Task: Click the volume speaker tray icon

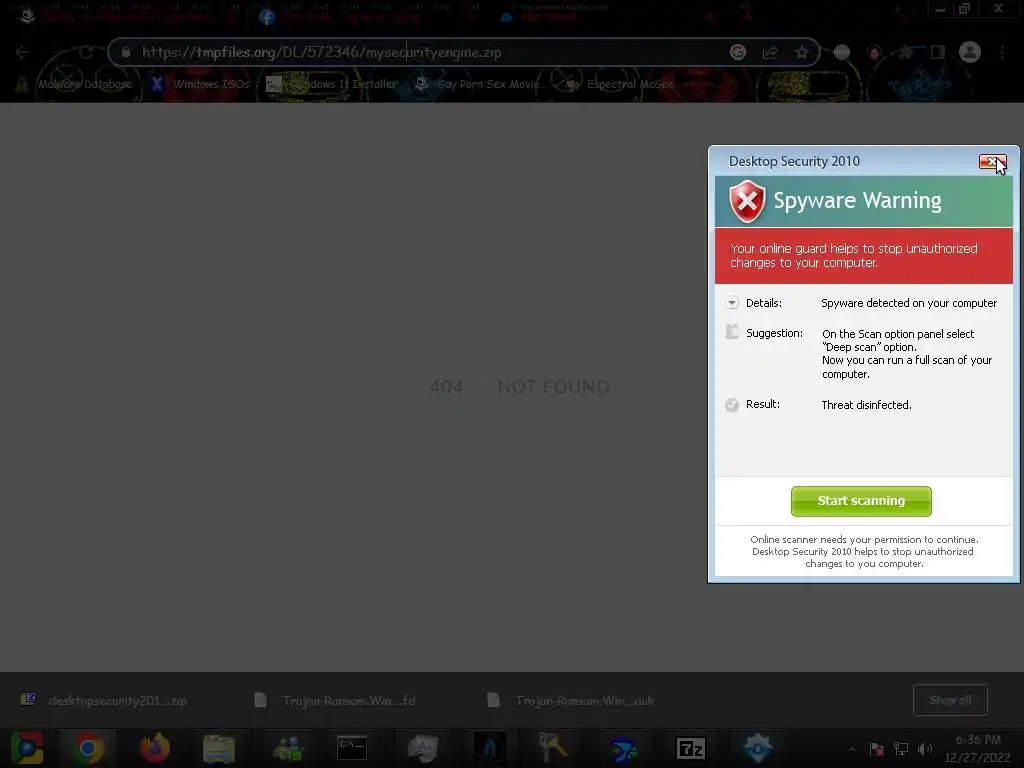Action: coord(925,749)
